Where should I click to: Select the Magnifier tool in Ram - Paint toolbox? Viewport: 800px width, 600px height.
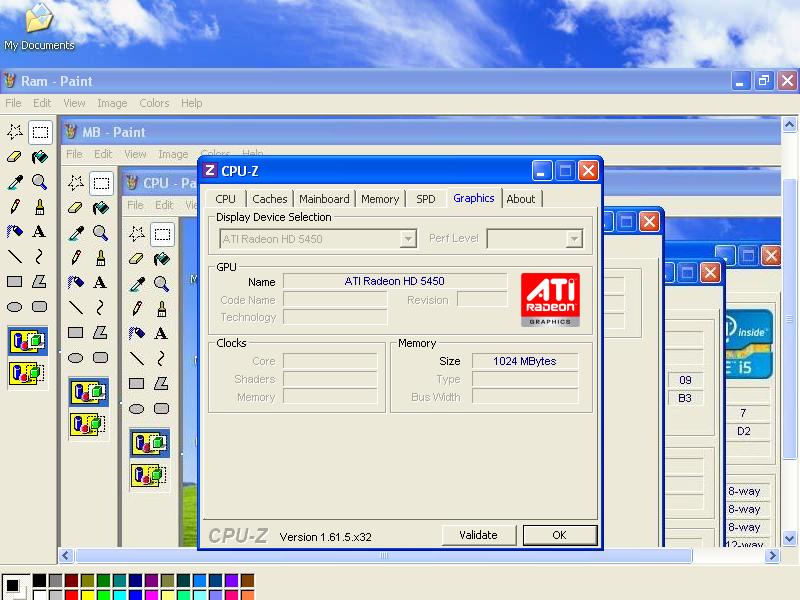pyautogui.click(x=39, y=182)
